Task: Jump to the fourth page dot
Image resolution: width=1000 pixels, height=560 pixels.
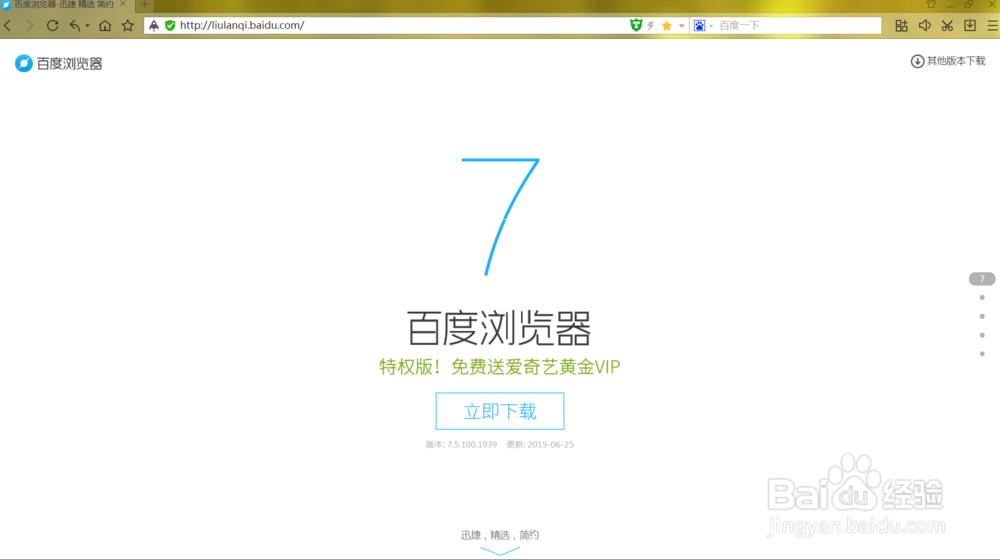Action: [x=982, y=335]
